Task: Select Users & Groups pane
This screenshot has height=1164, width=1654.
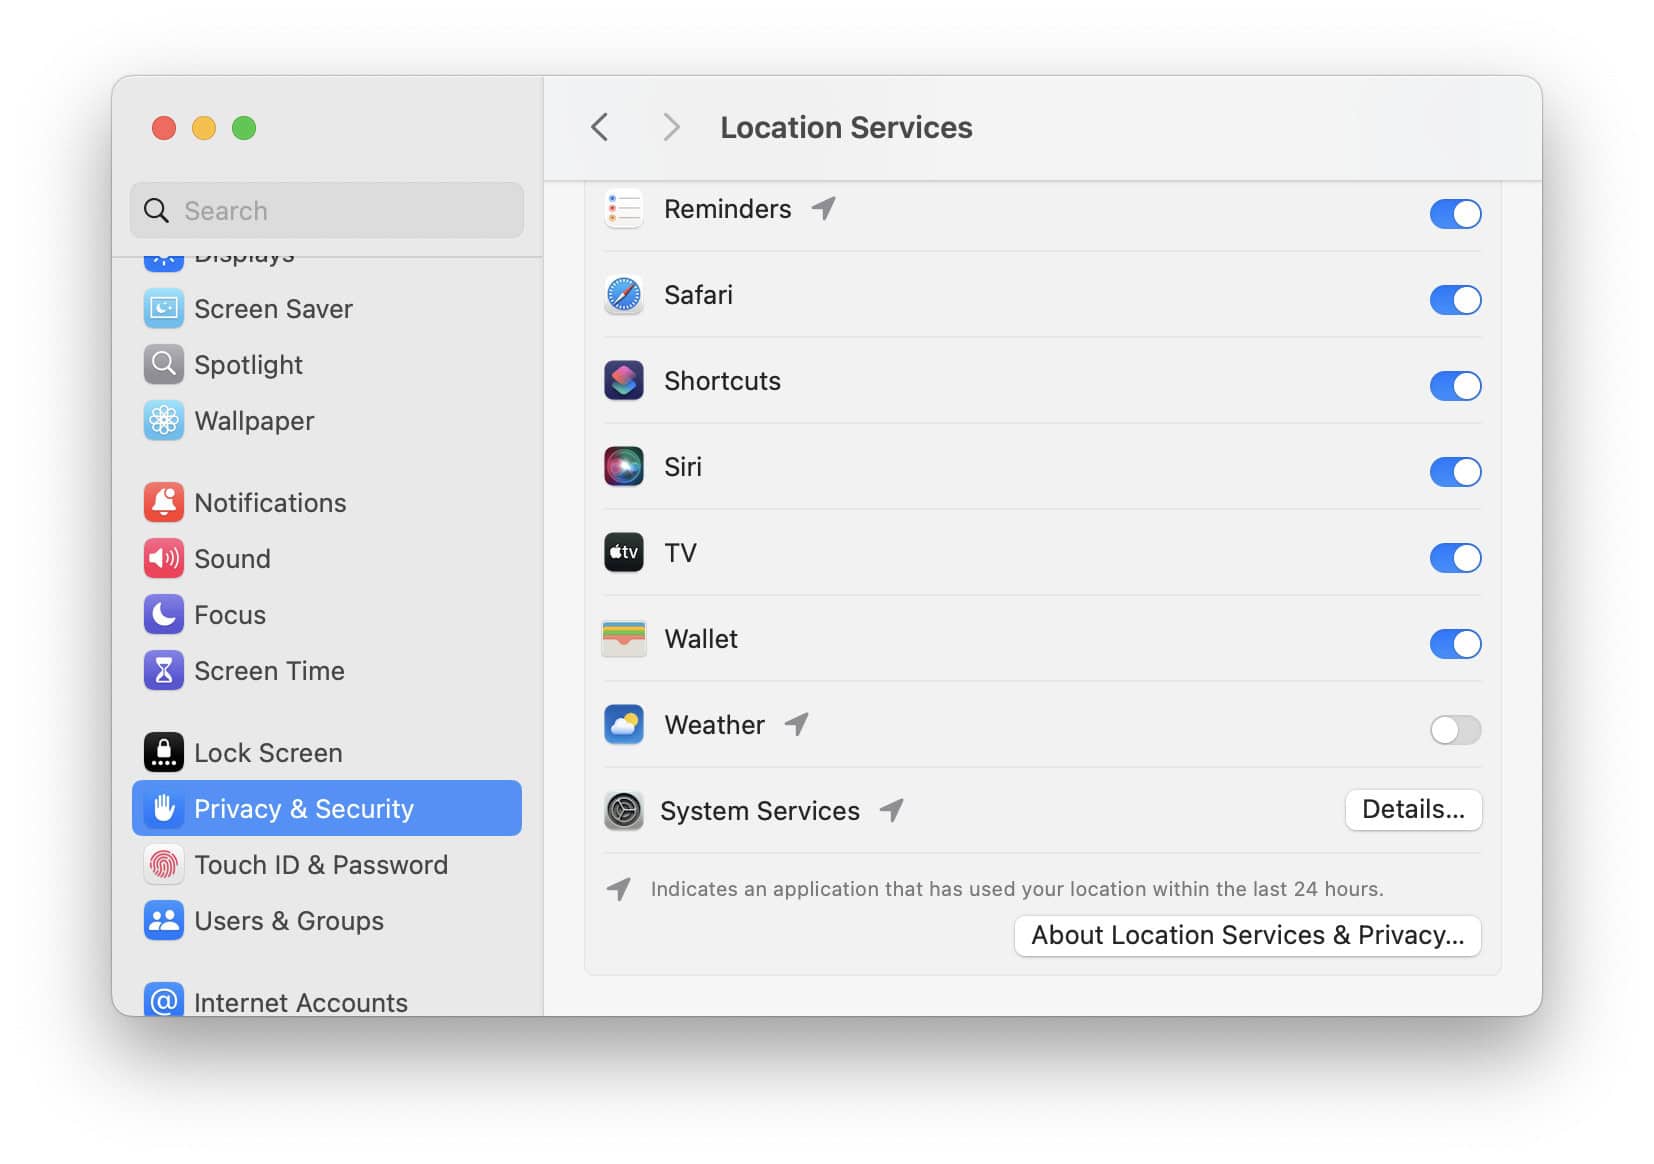Action: point(327,920)
